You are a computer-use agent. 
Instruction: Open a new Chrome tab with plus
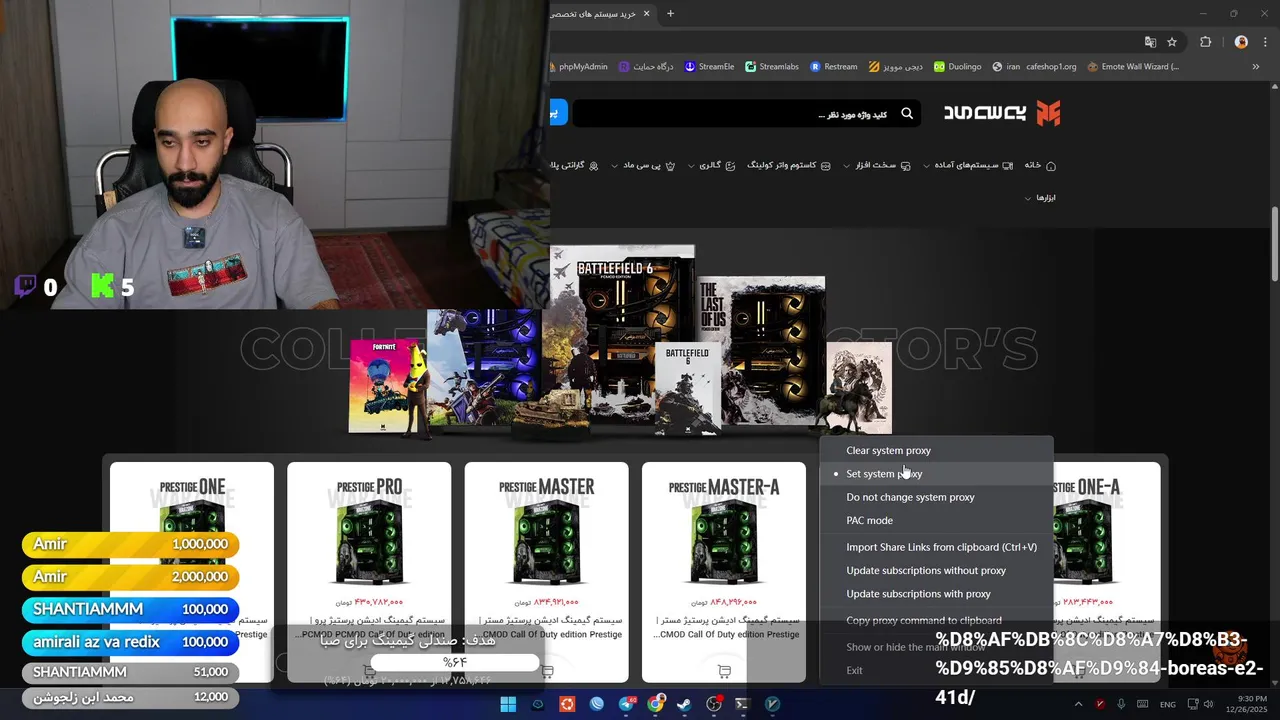[x=670, y=14]
